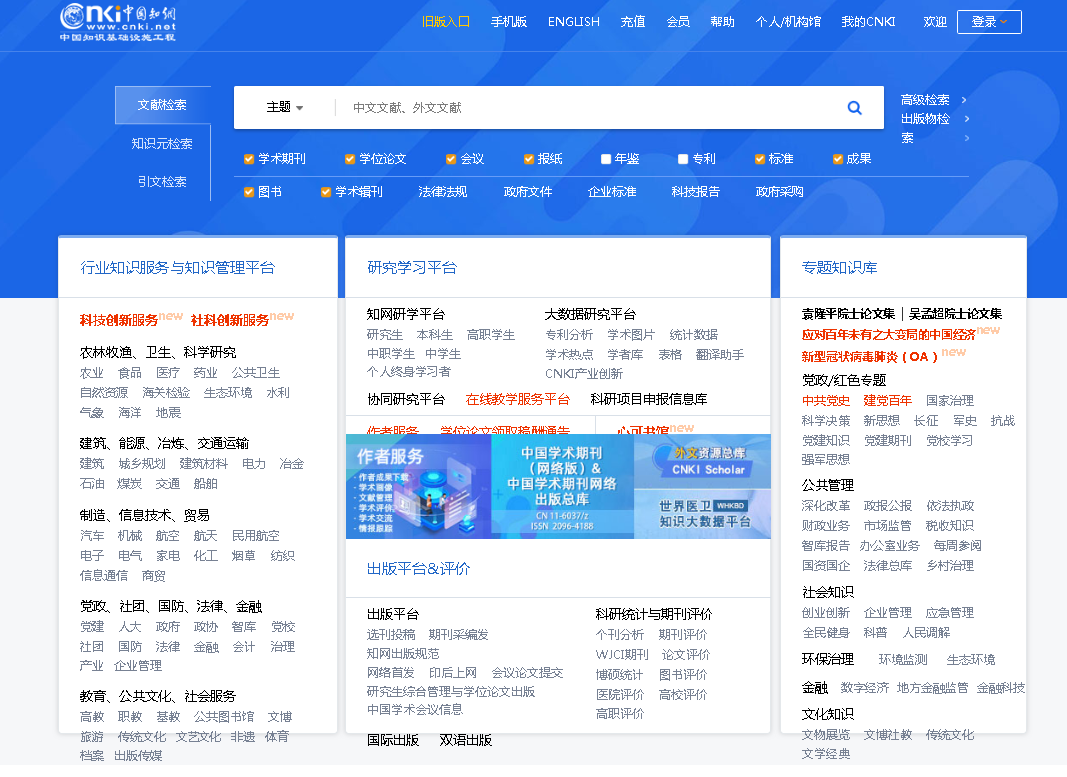Uncheck the 会议 checkbox
Screen dimensions: 1067x777
coord(450,159)
